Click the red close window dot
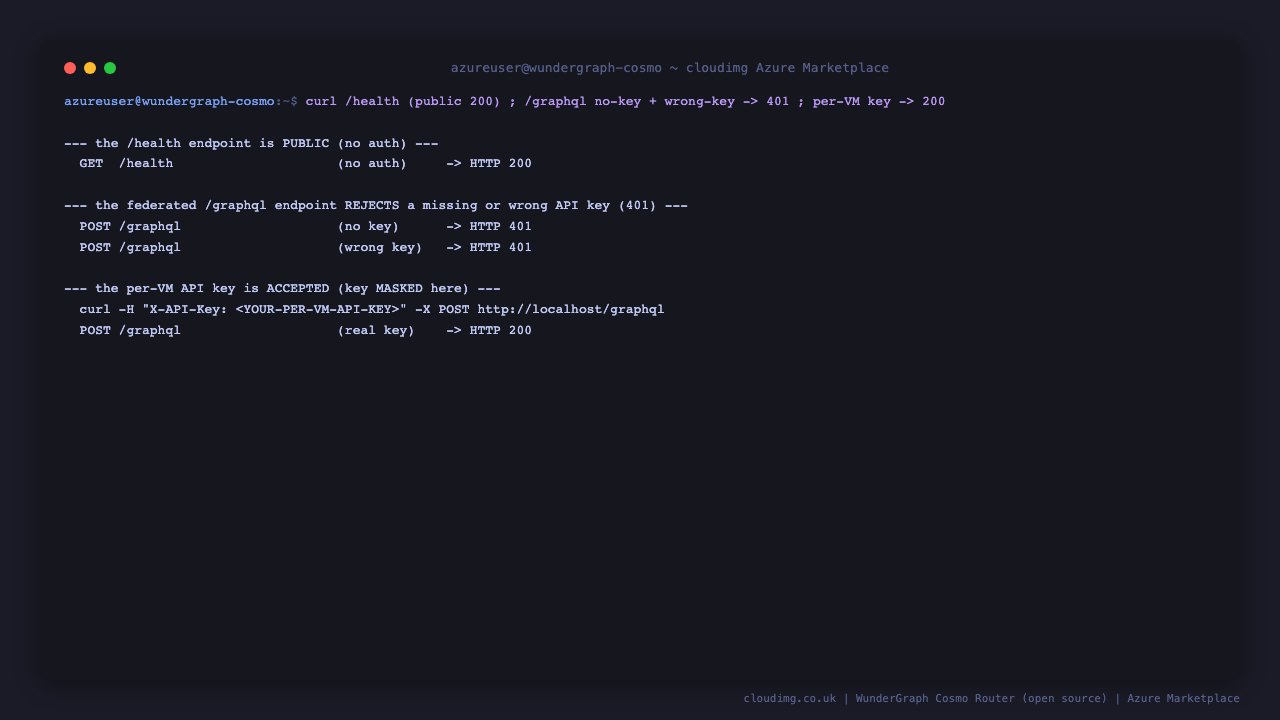 click(x=70, y=68)
